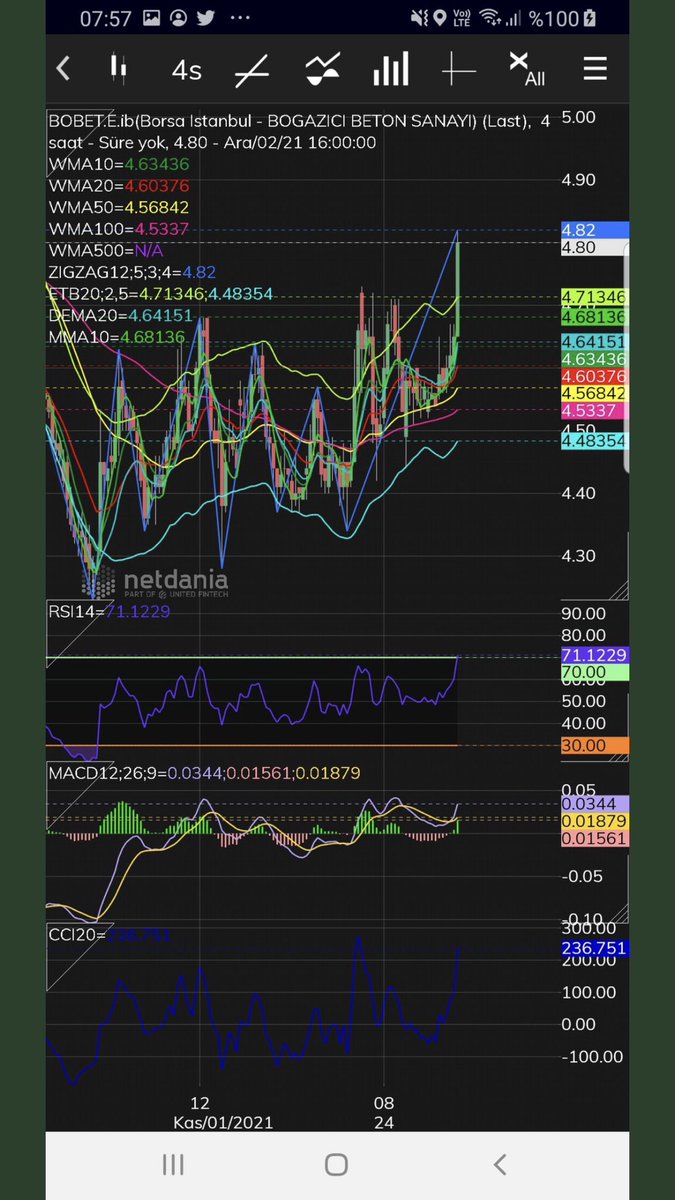The width and height of the screenshot is (675, 1200).
Task: Select the ZIGZAG12;5;3;4 indicator label
Action: (x=132, y=272)
